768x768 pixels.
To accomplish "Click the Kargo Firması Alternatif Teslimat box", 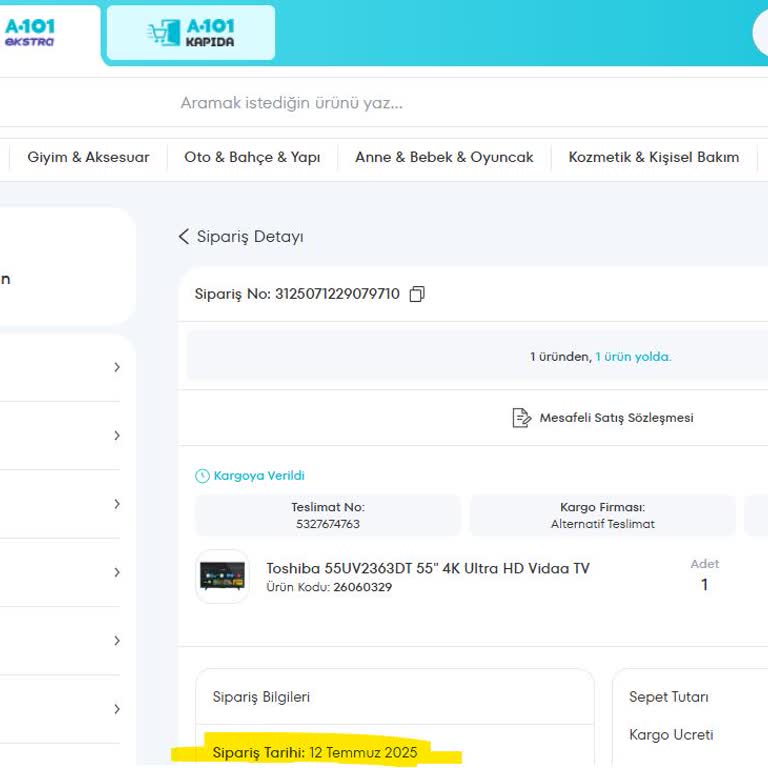I will tap(602, 516).
